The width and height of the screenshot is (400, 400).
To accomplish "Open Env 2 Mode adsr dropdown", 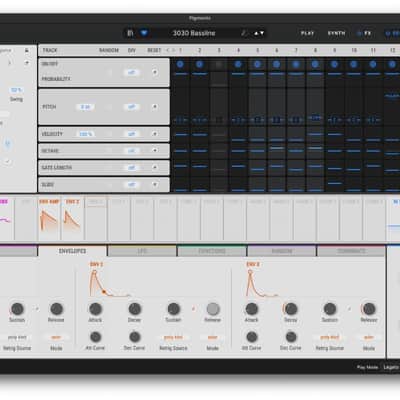I will pyautogui.click(x=213, y=337).
